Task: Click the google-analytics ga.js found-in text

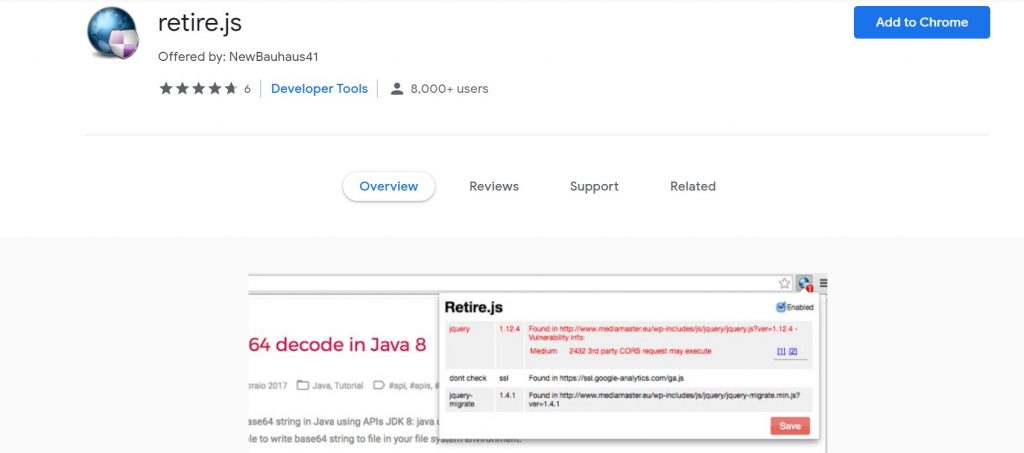Action: pyautogui.click(x=606, y=378)
